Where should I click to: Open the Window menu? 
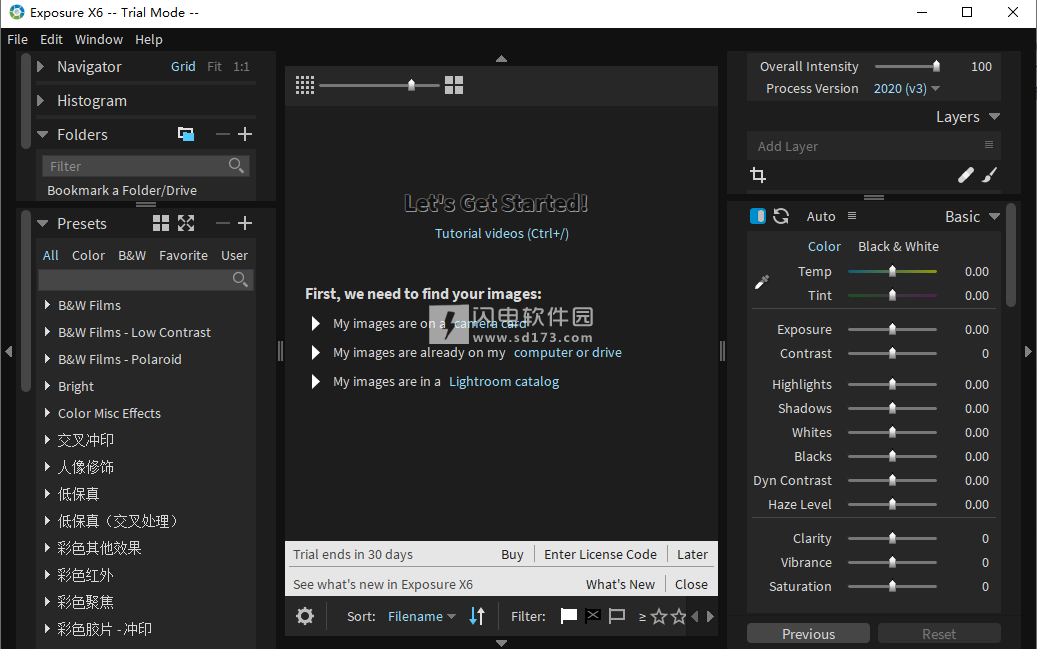click(99, 40)
